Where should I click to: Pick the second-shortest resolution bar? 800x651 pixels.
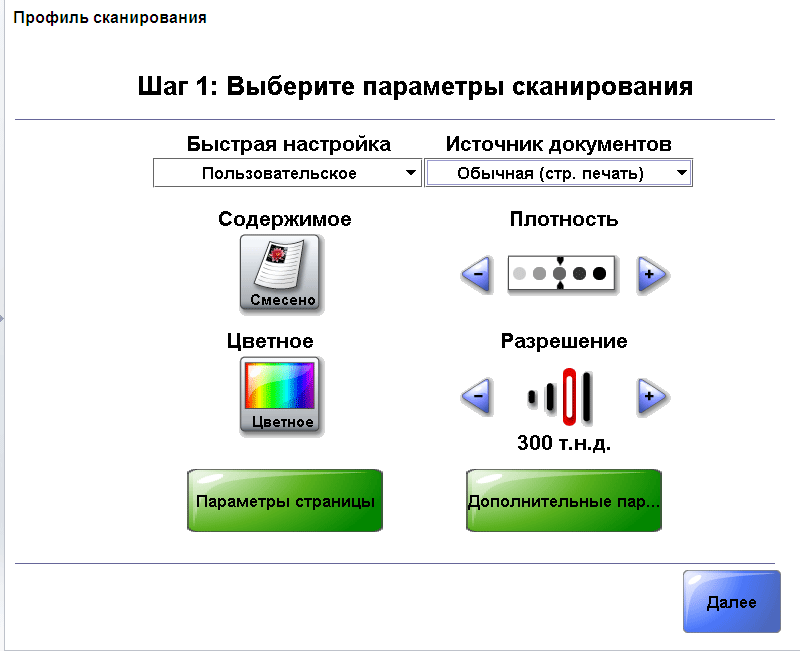click(x=549, y=398)
